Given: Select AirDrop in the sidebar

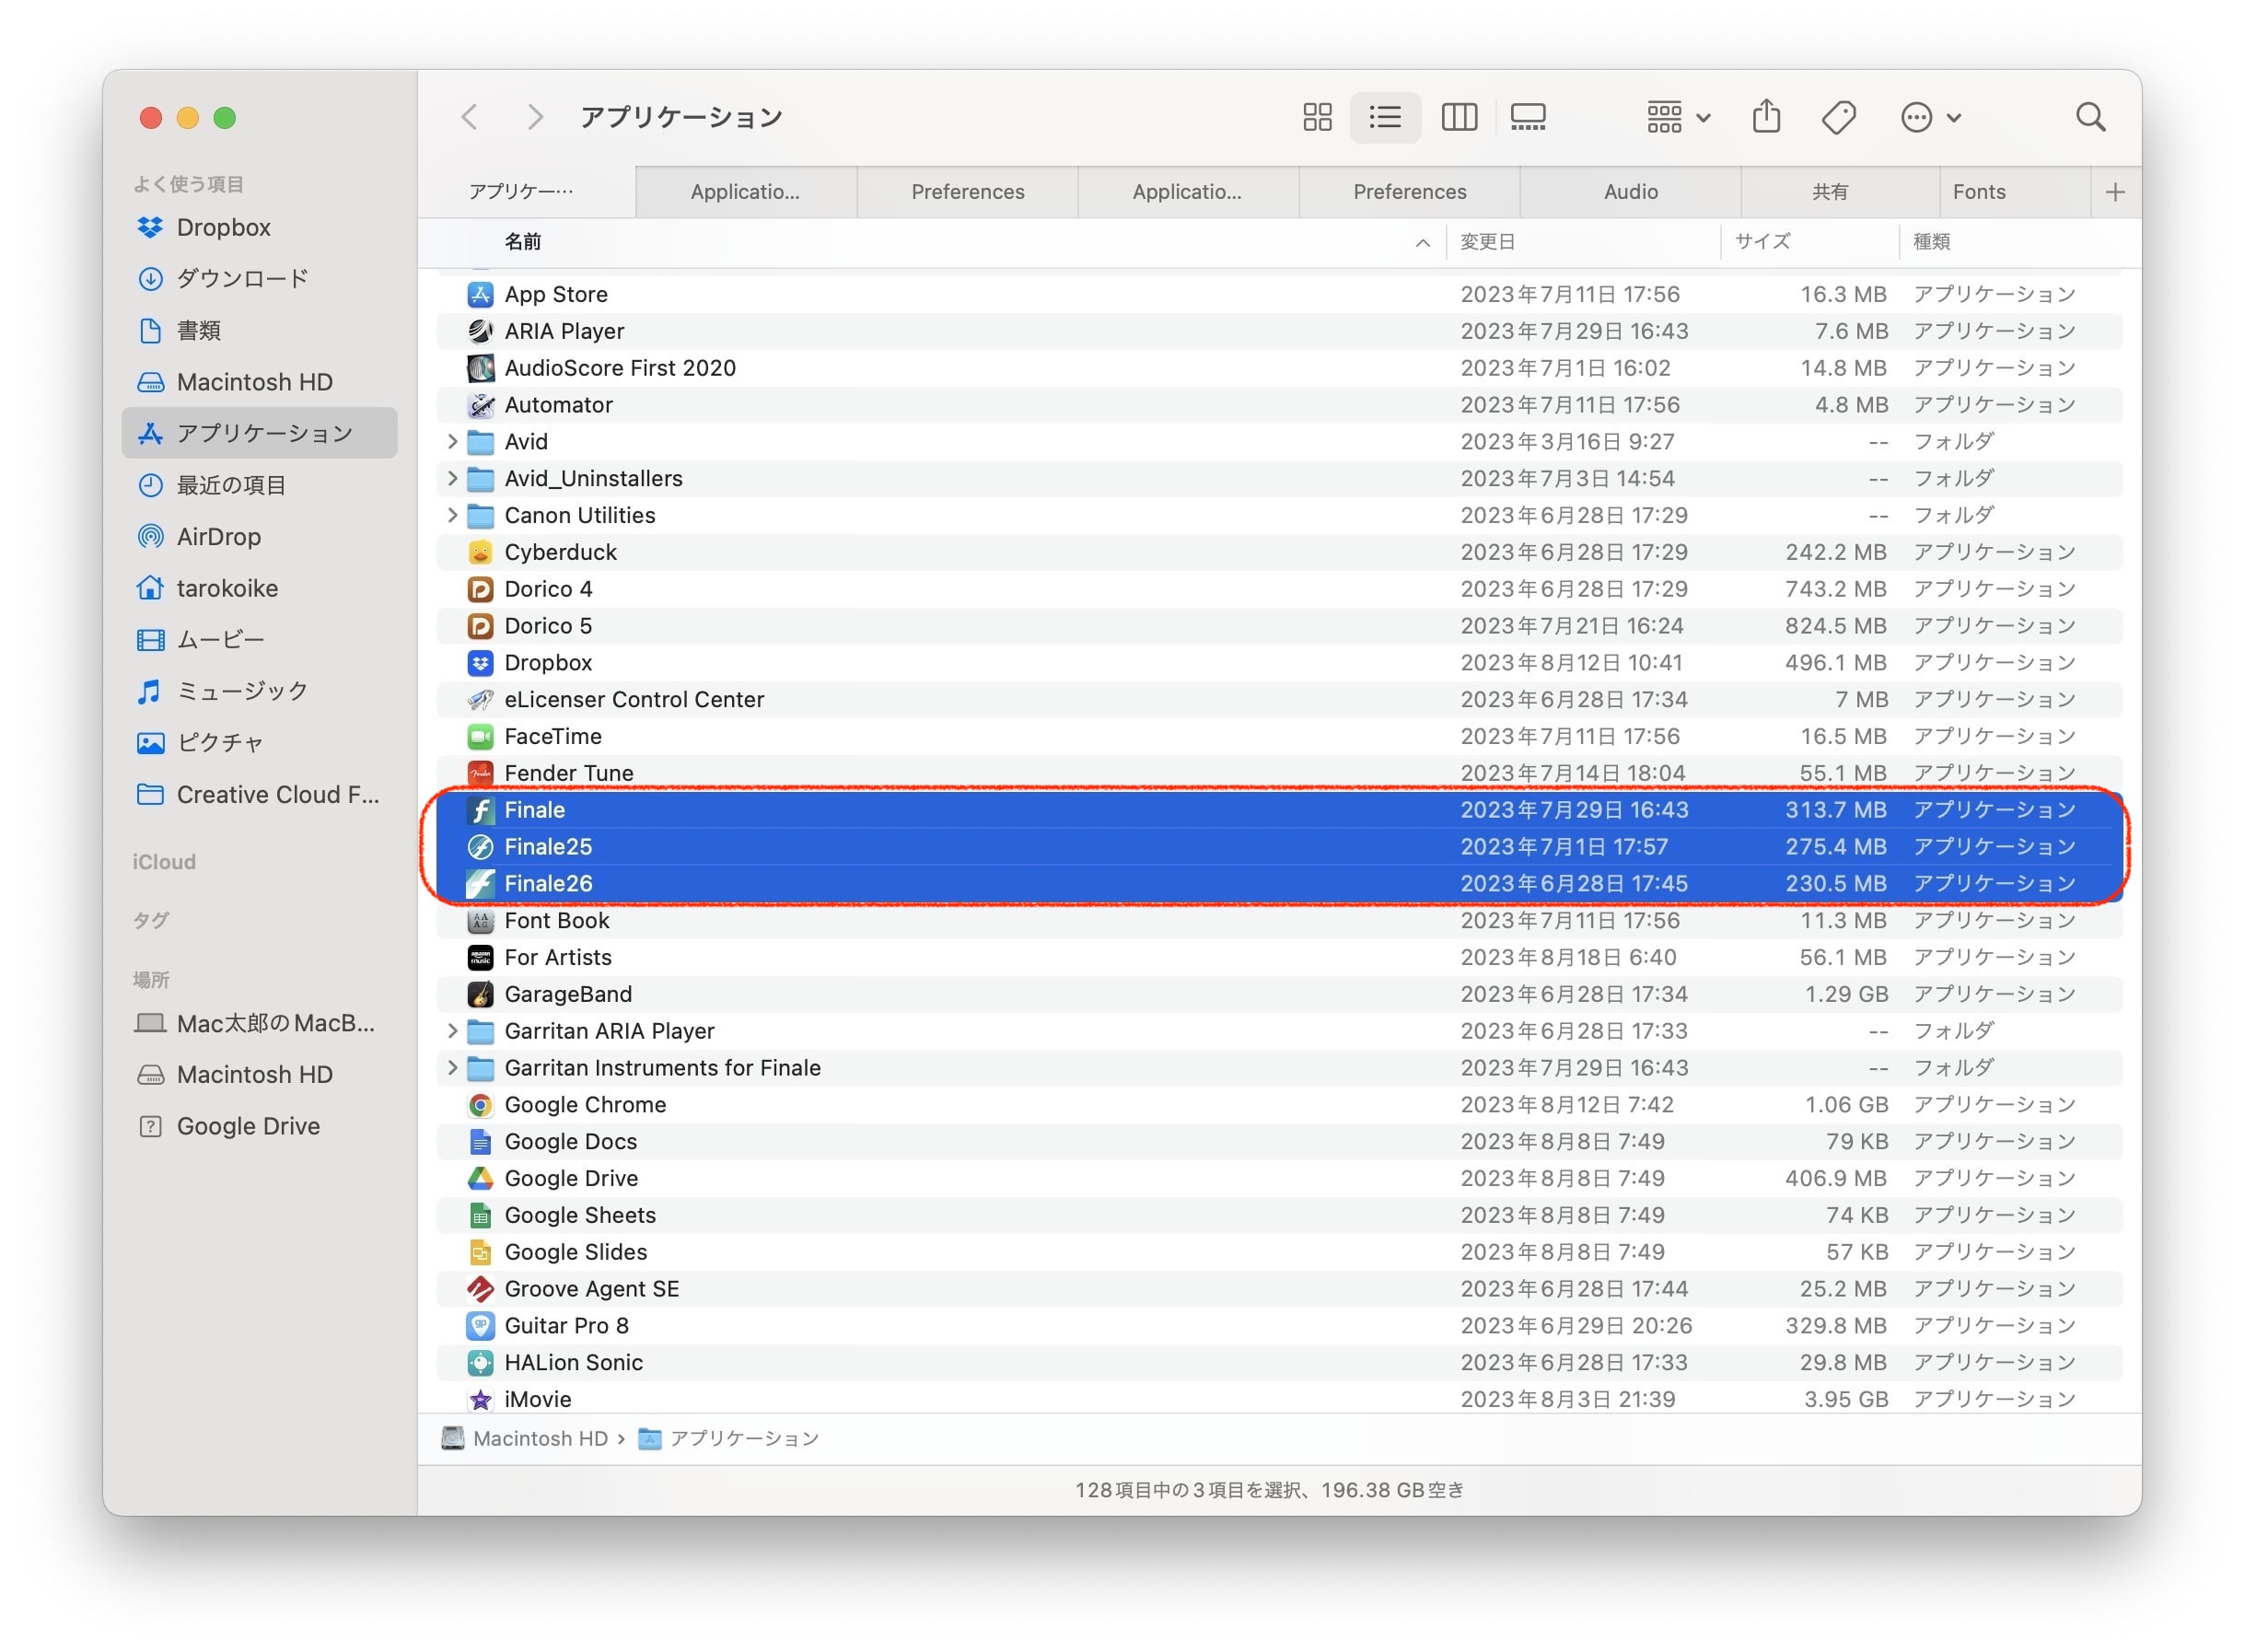Looking at the screenshot, I should pyautogui.click(x=260, y=536).
